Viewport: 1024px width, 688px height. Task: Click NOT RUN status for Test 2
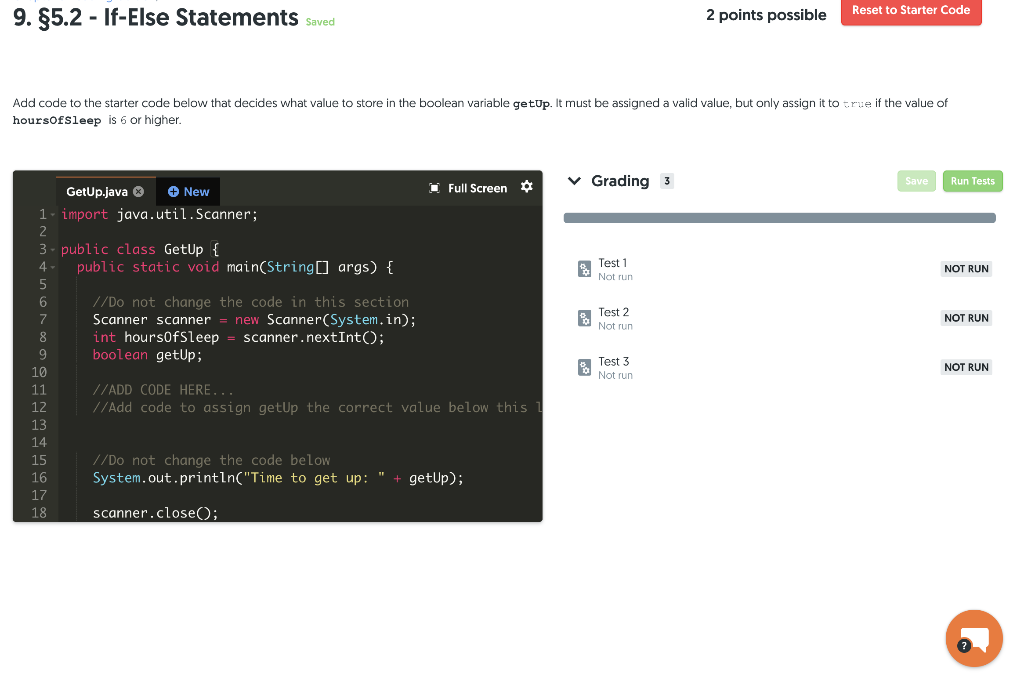click(x=966, y=318)
